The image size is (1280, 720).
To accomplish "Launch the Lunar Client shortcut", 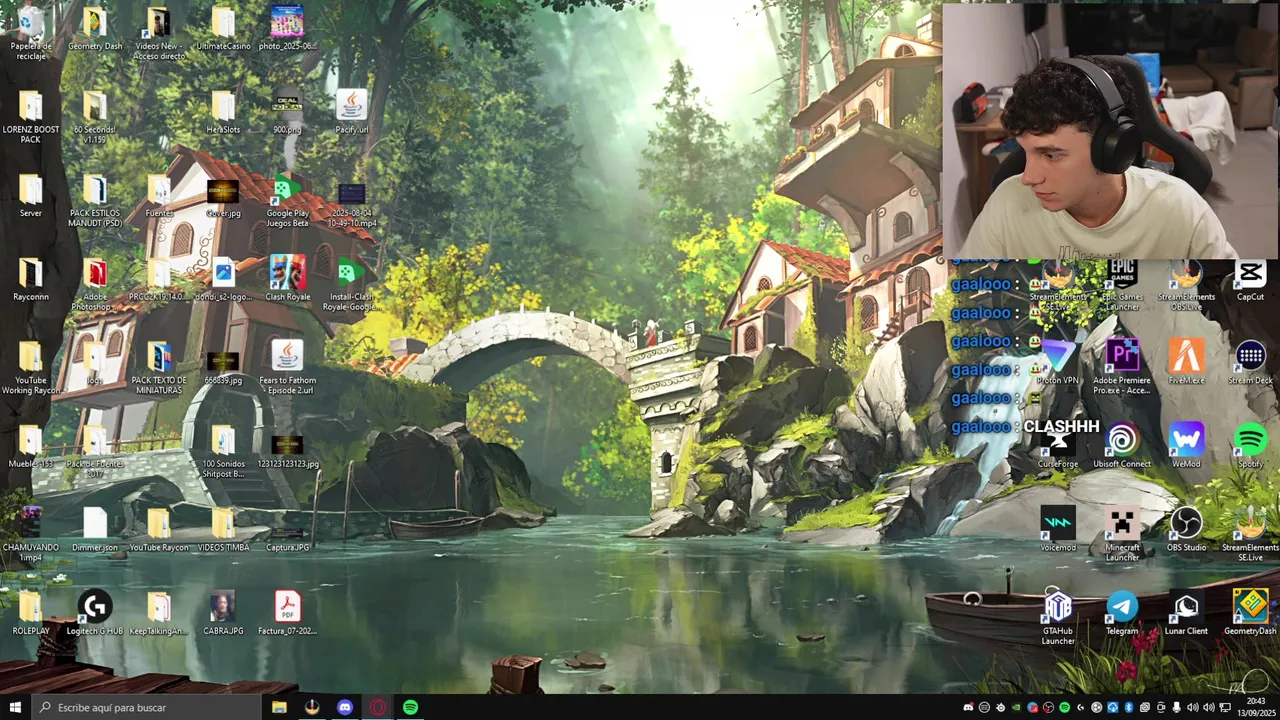I will coord(1186,613).
